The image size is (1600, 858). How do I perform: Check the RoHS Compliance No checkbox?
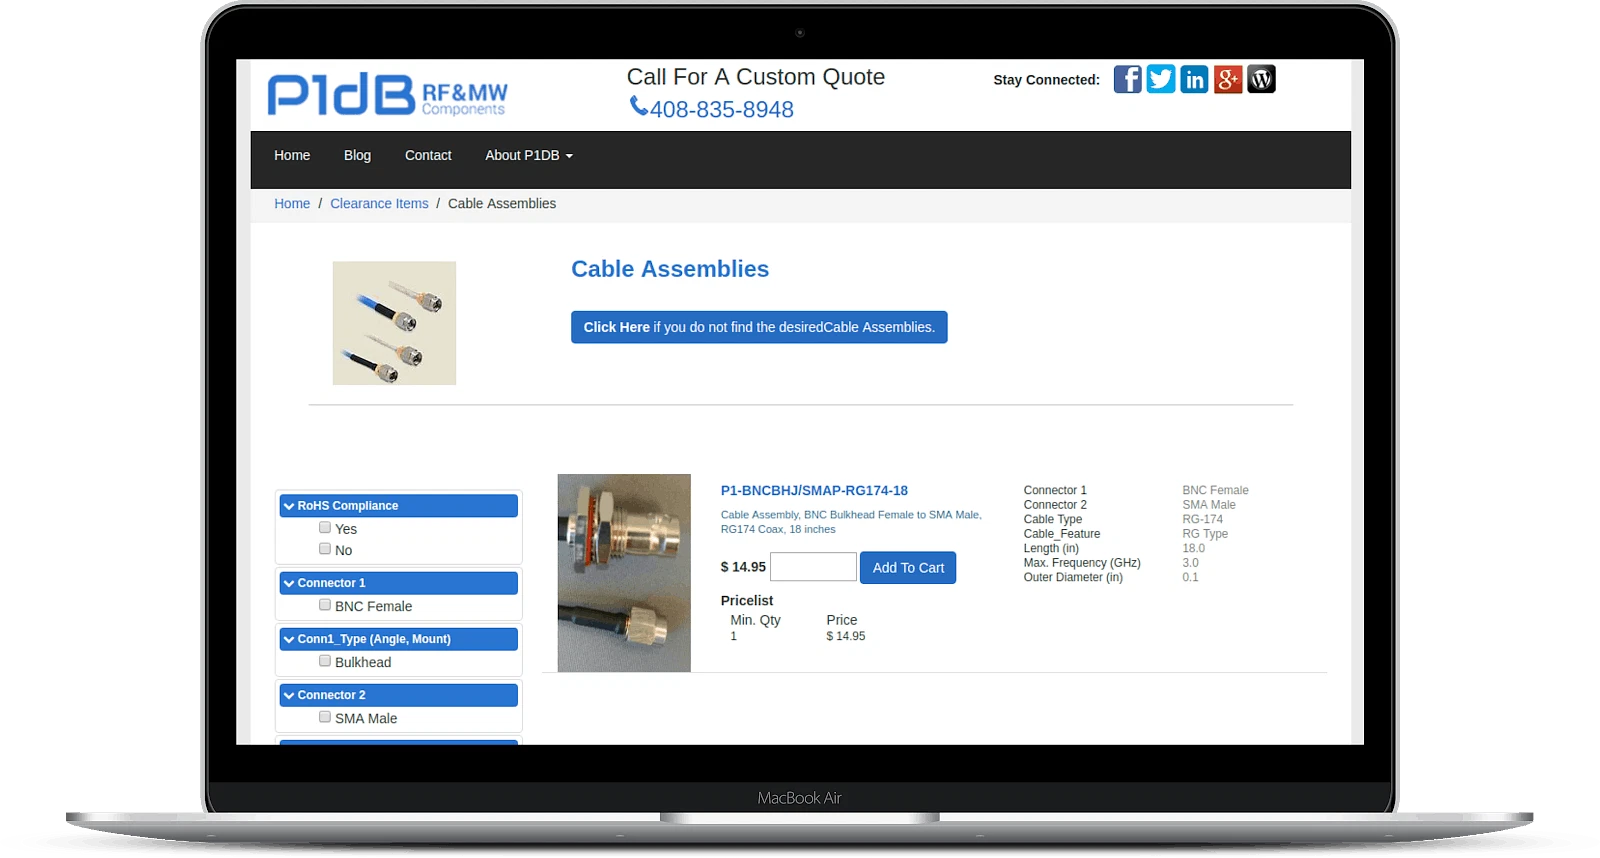point(325,549)
